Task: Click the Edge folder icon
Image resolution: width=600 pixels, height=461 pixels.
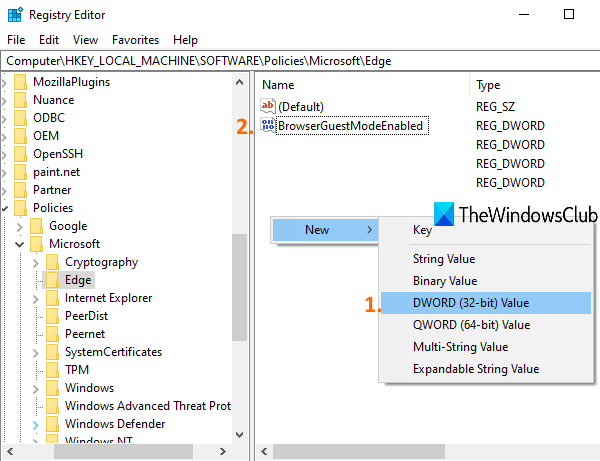Action: 52,280
